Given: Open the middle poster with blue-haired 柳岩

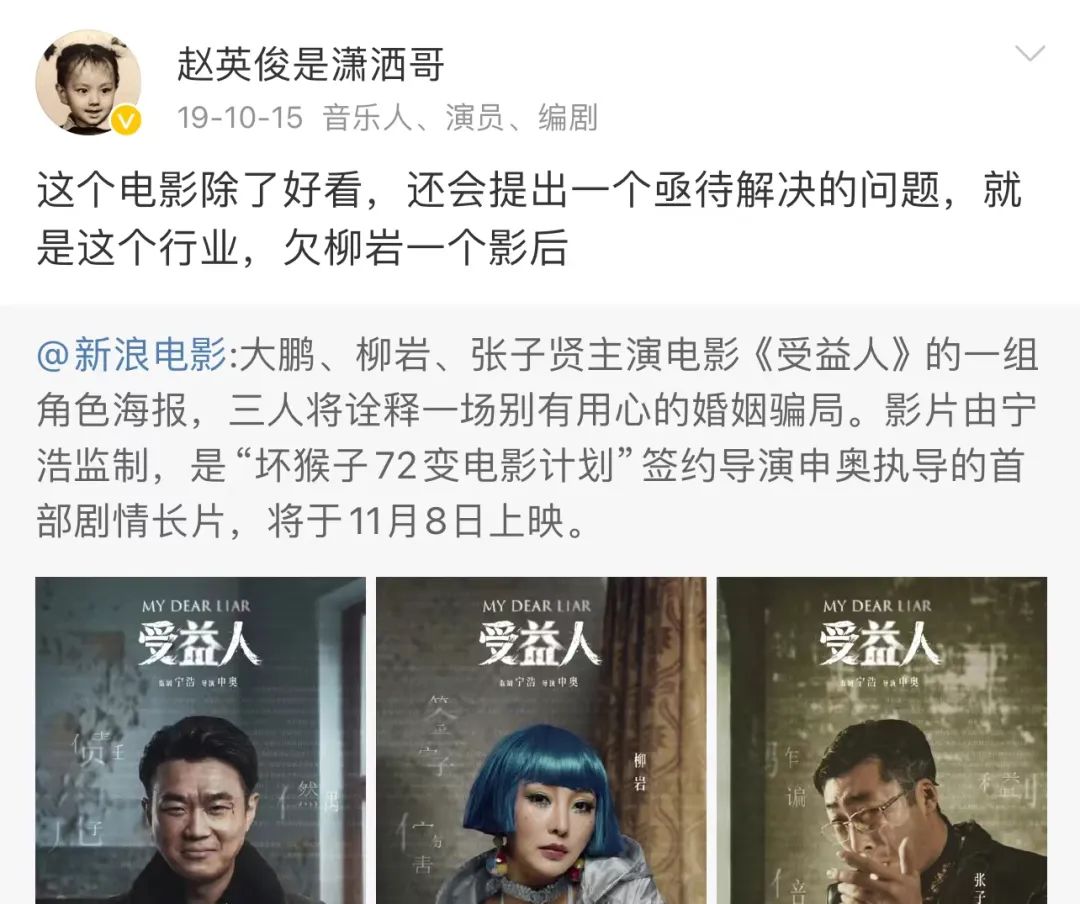Looking at the screenshot, I should [541, 740].
